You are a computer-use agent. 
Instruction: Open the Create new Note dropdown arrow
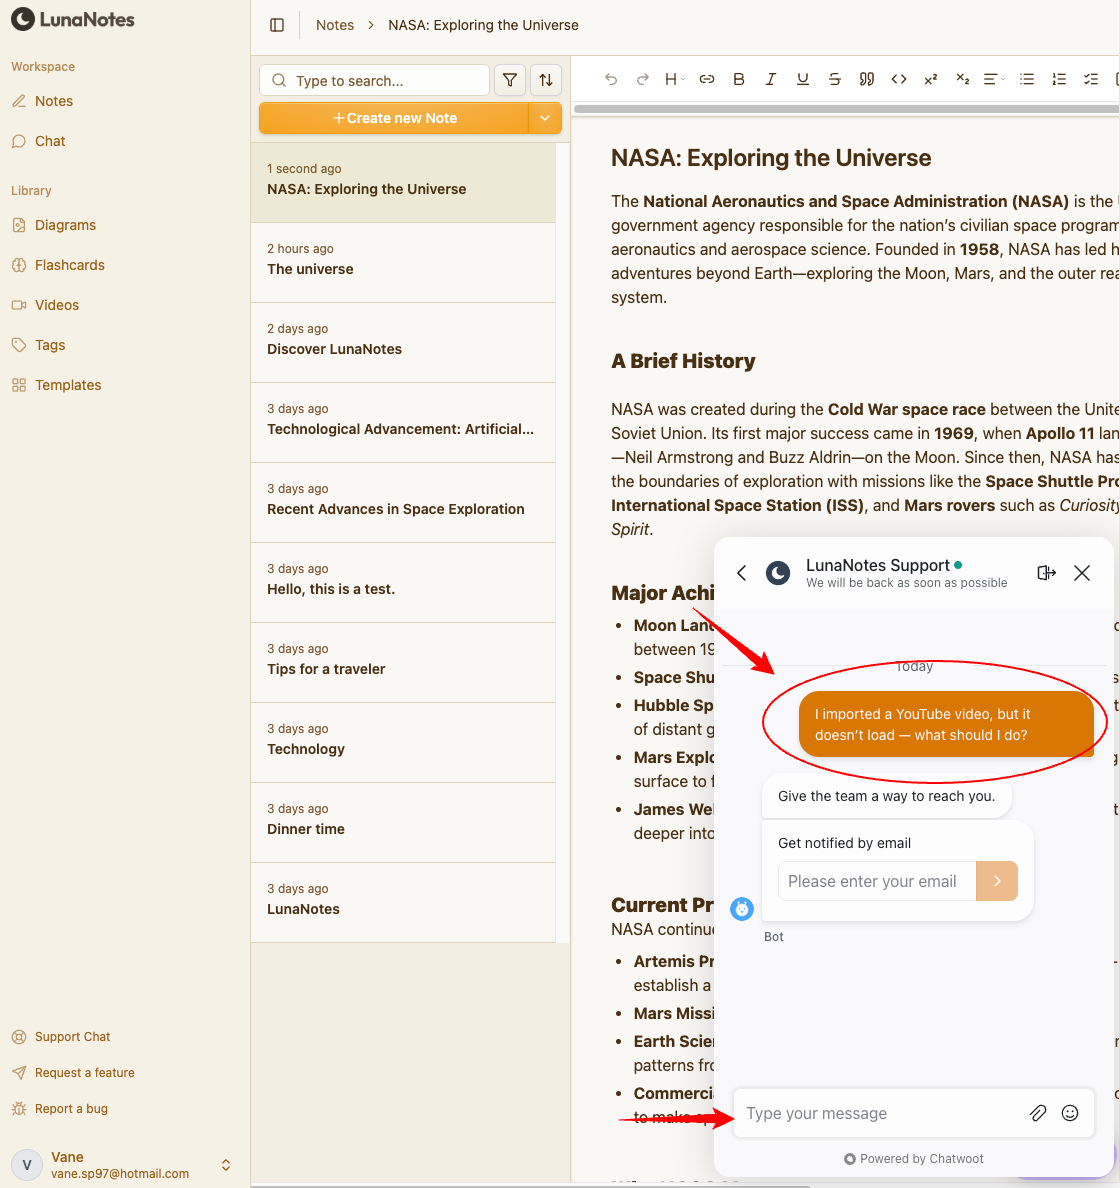[545, 118]
